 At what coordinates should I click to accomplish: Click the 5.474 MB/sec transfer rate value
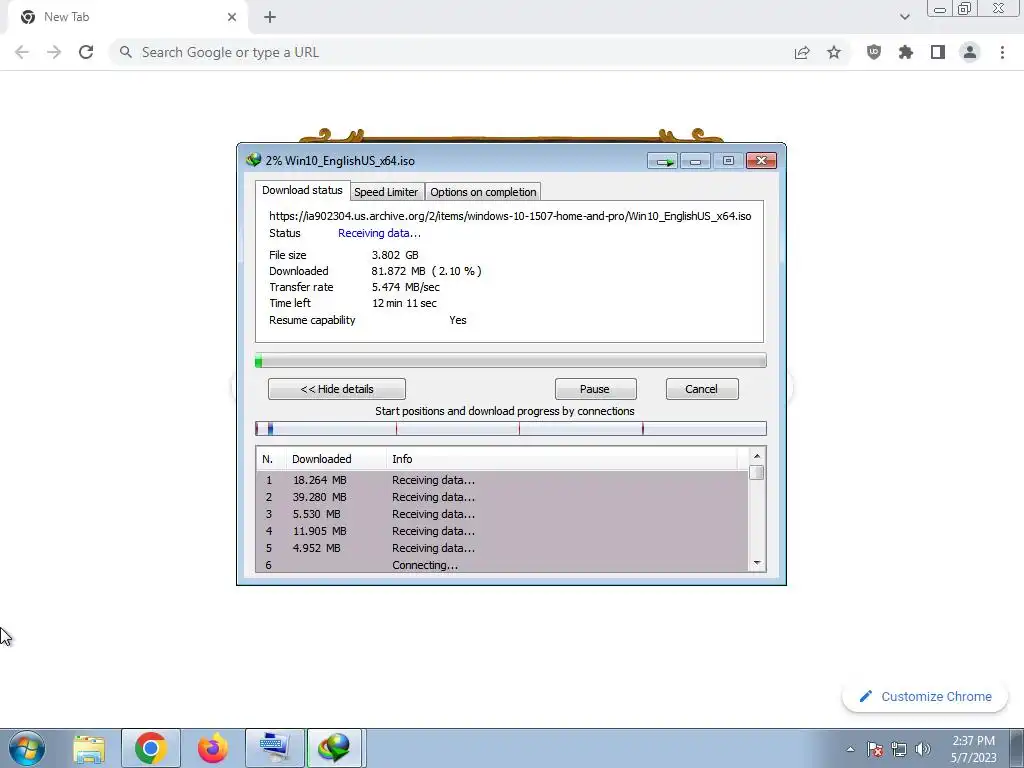pyautogui.click(x=406, y=287)
